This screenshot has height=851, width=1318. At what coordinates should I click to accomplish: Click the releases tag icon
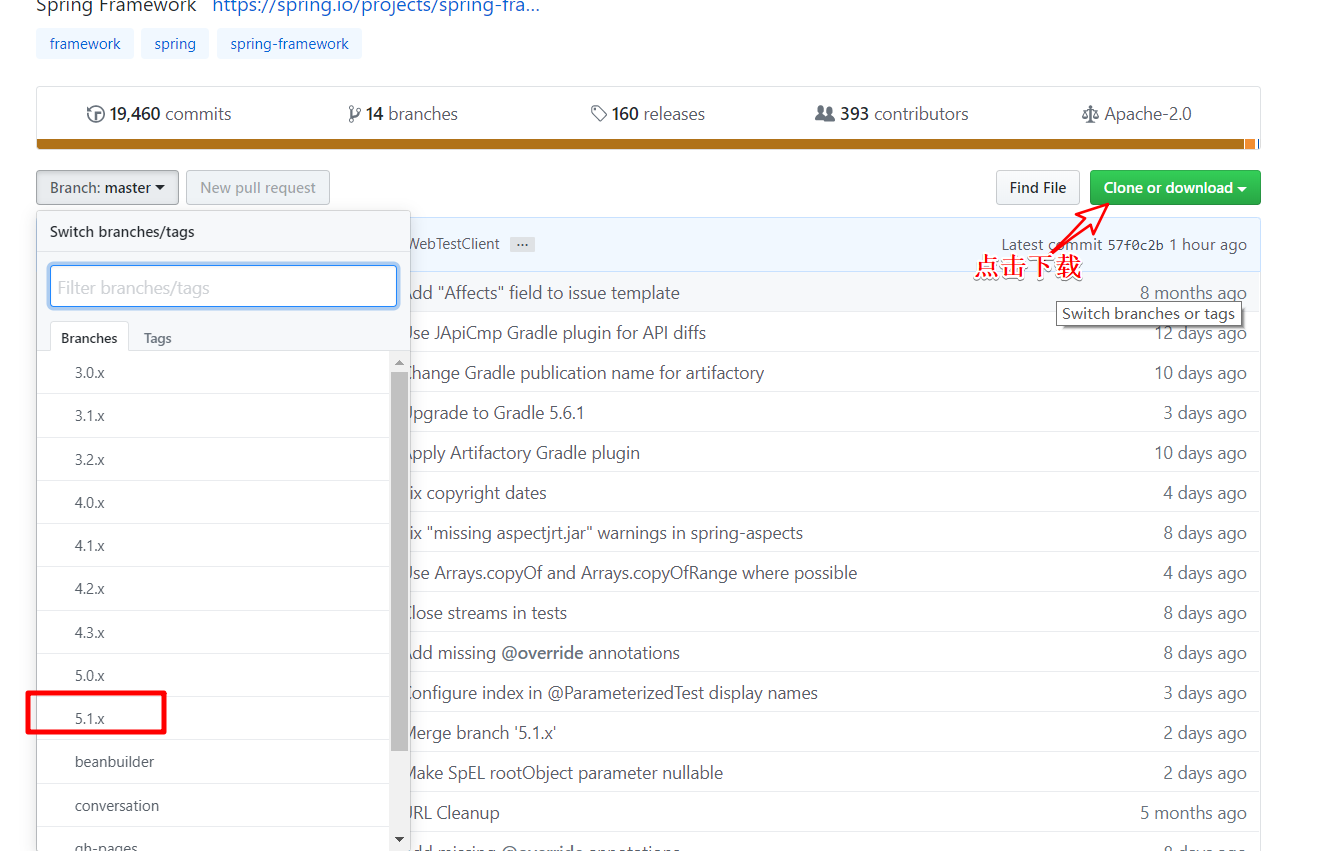coord(599,114)
